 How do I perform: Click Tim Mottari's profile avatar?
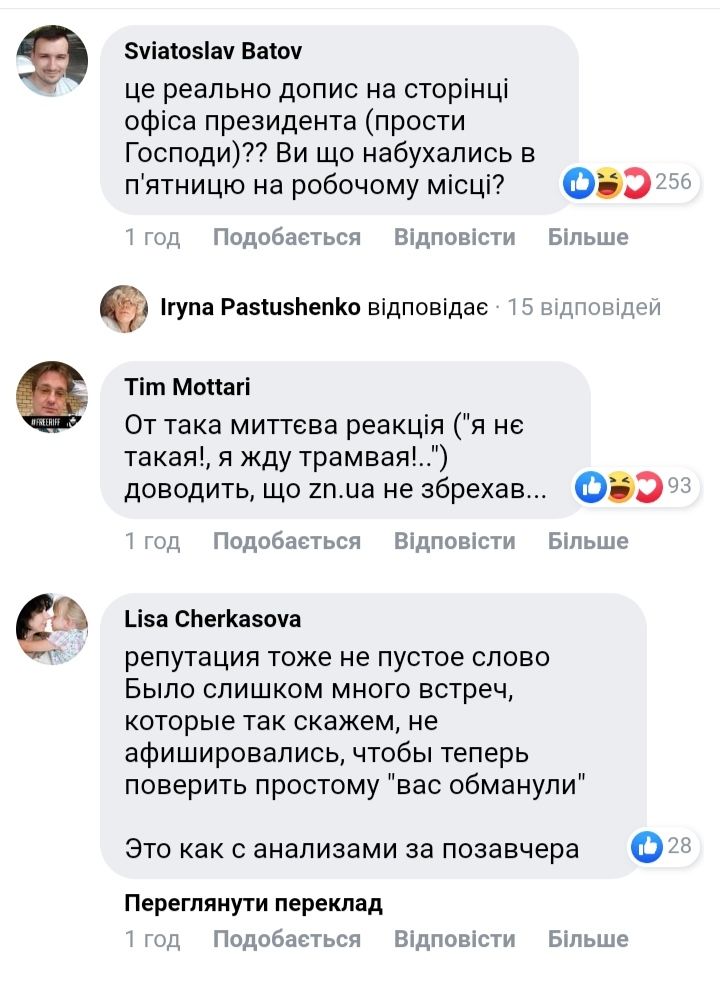(x=53, y=396)
